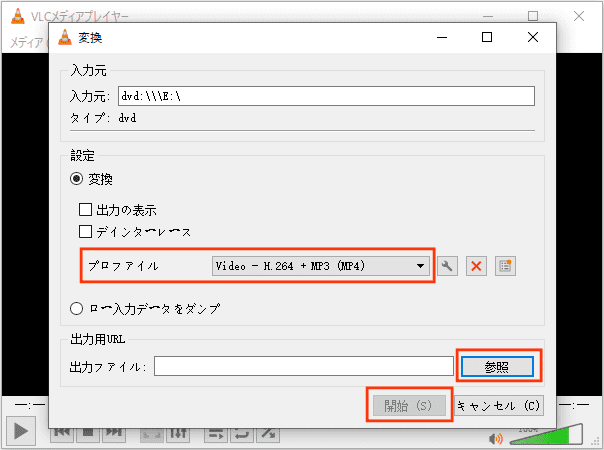The height and width of the screenshot is (450, 604).
Task: Select ロー入力データをダンプ radio button
Action: [x=76, y=309]
